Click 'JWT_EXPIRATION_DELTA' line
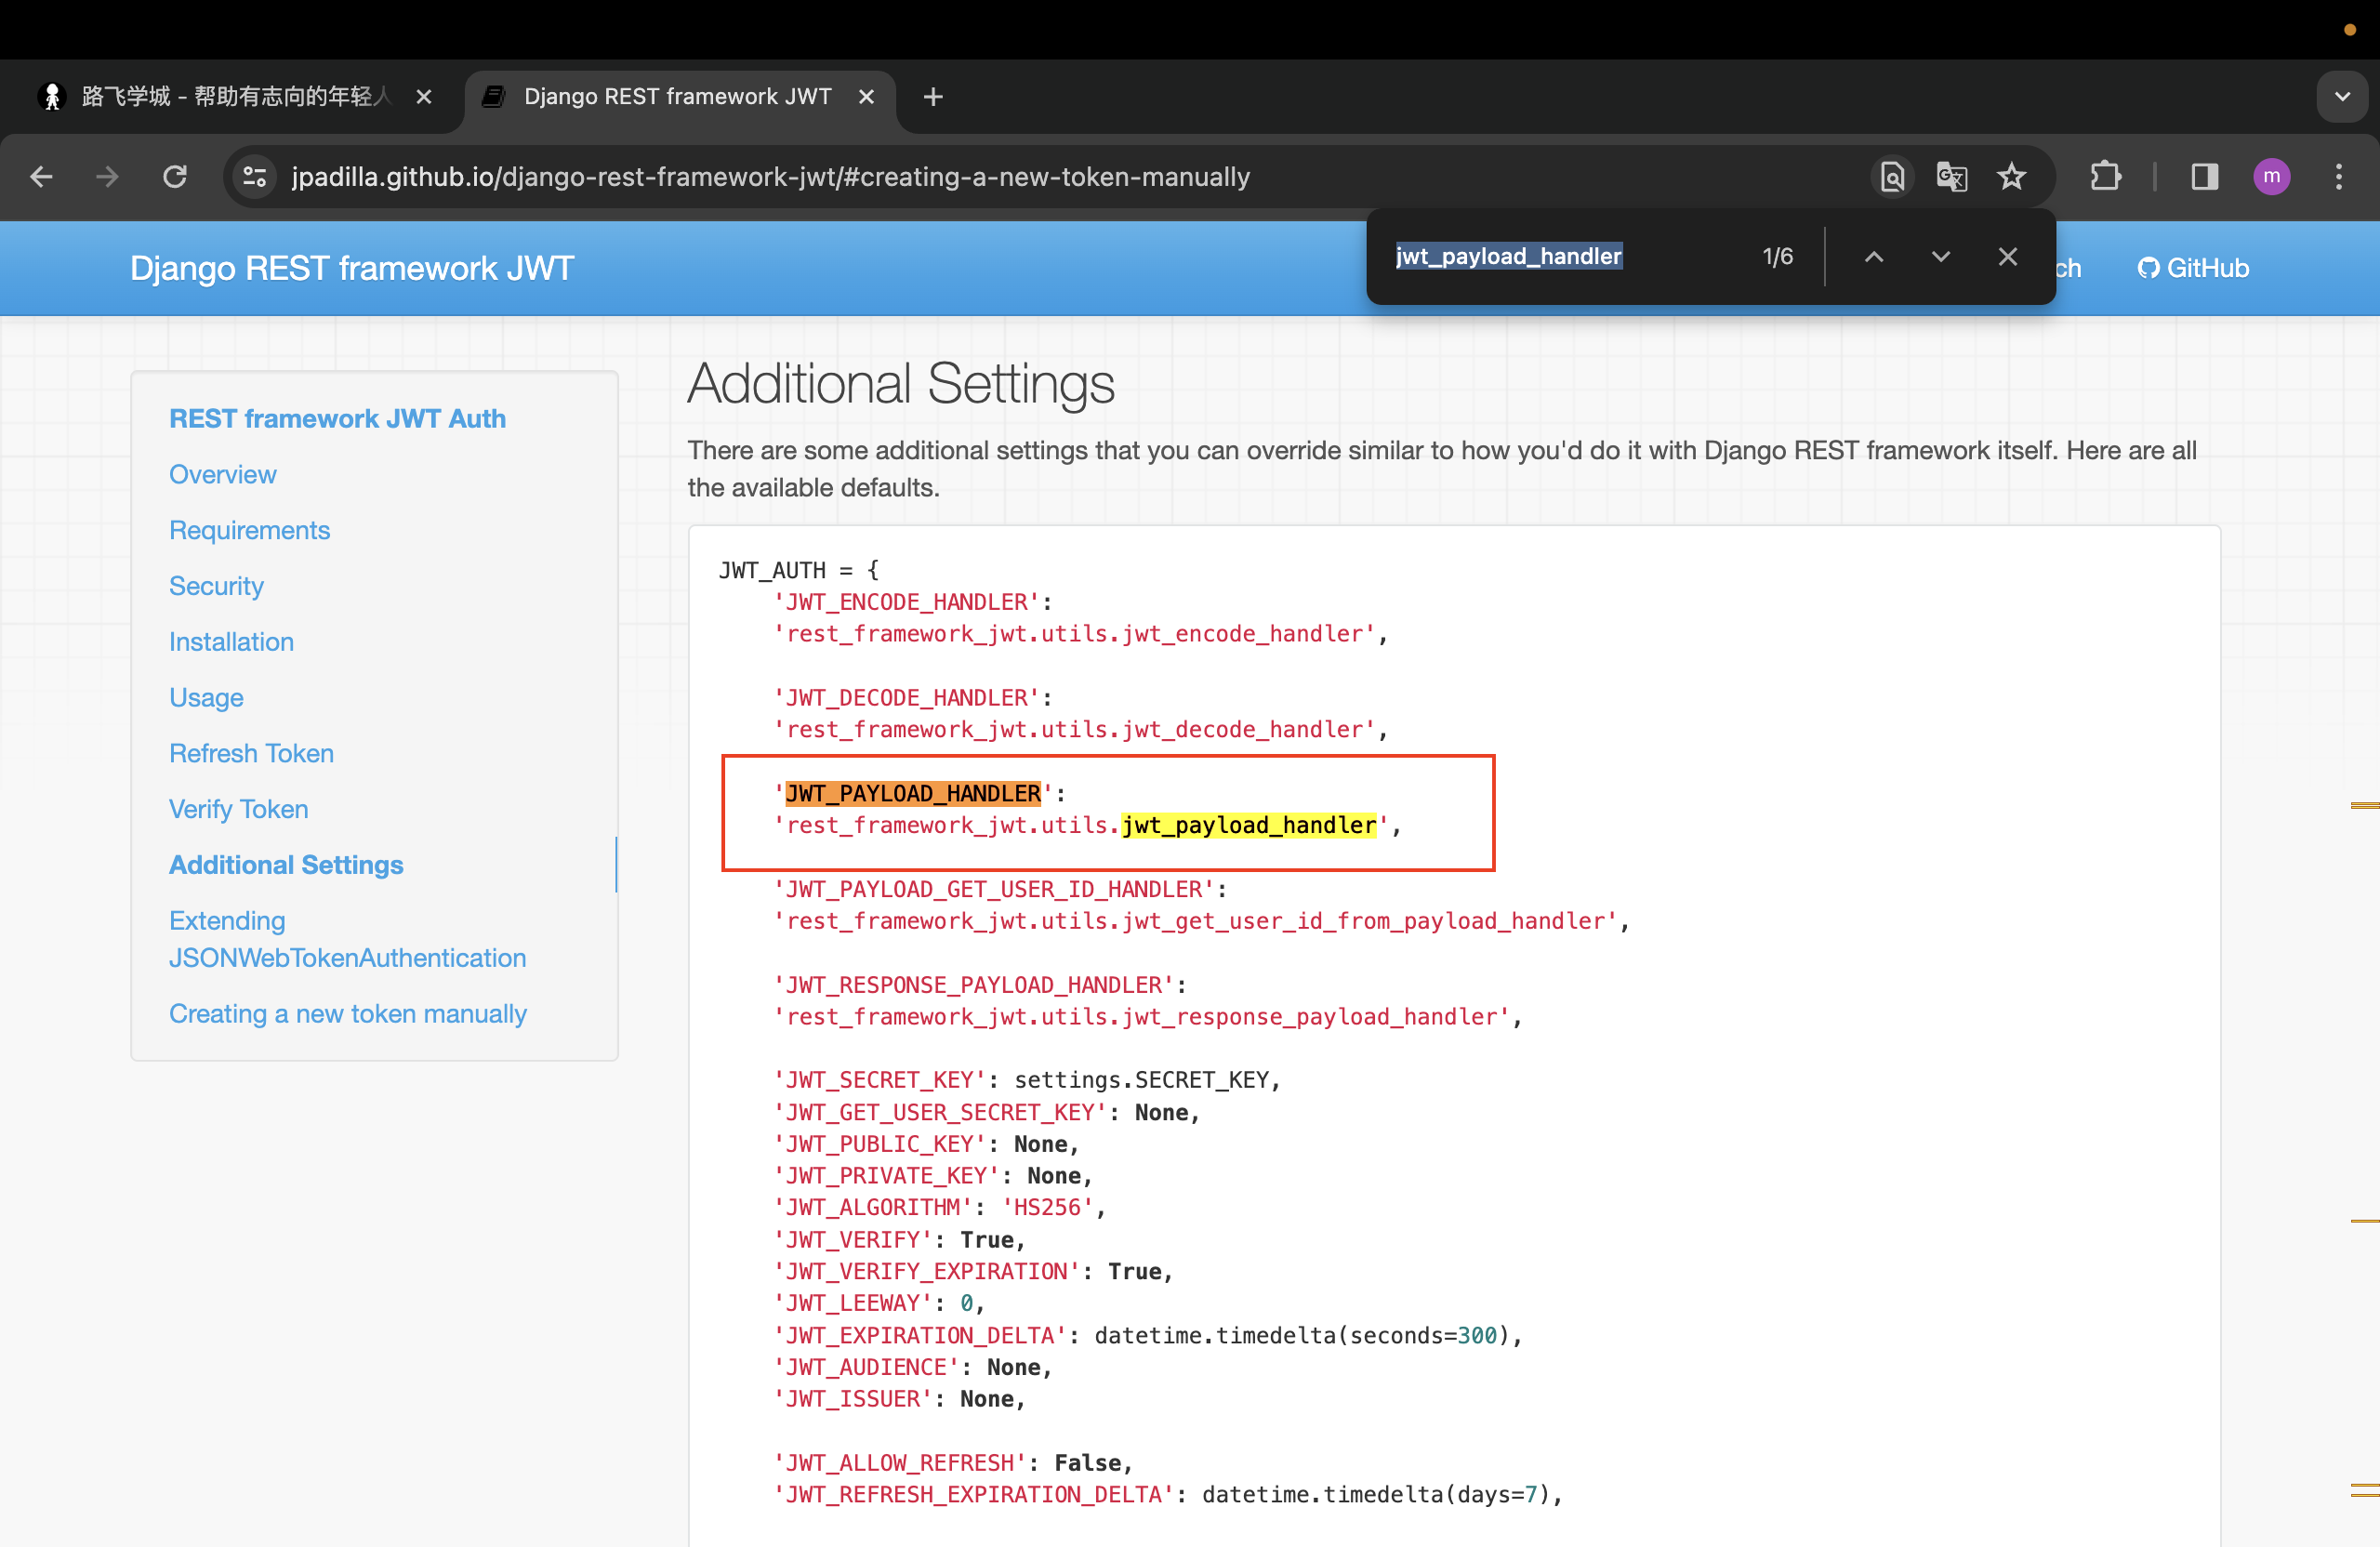The height and width of the screenshot is (1547, 2380). click(x=1148, y=1336)
